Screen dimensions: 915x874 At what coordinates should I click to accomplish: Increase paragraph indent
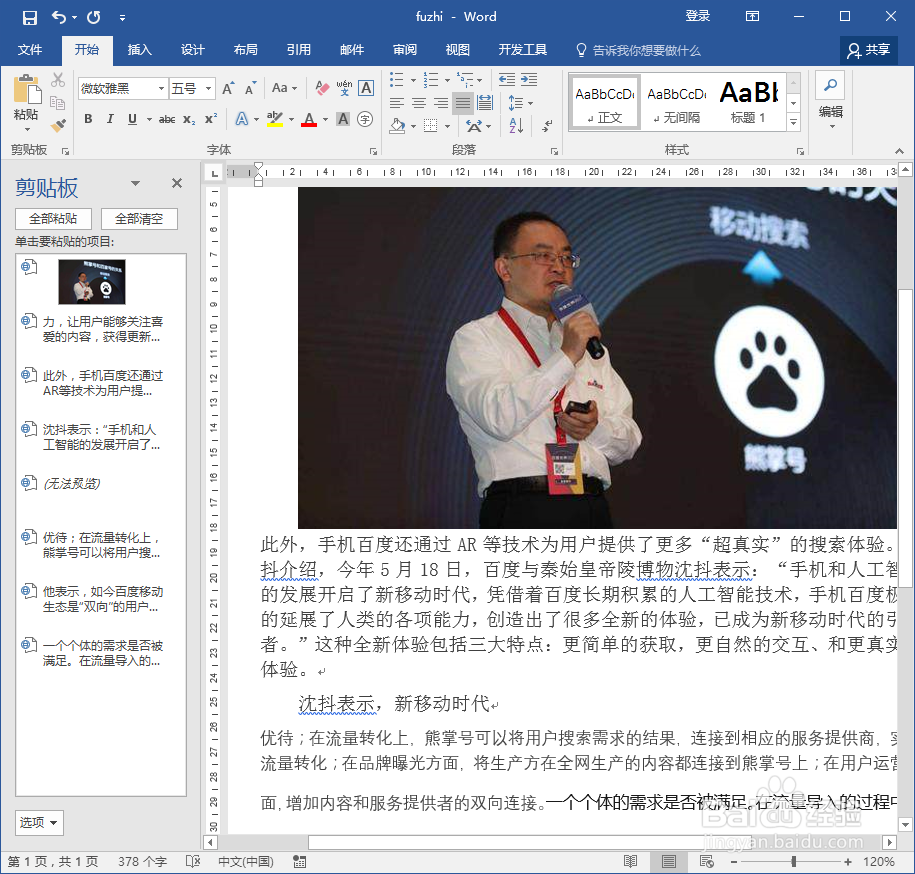point(529,80)
